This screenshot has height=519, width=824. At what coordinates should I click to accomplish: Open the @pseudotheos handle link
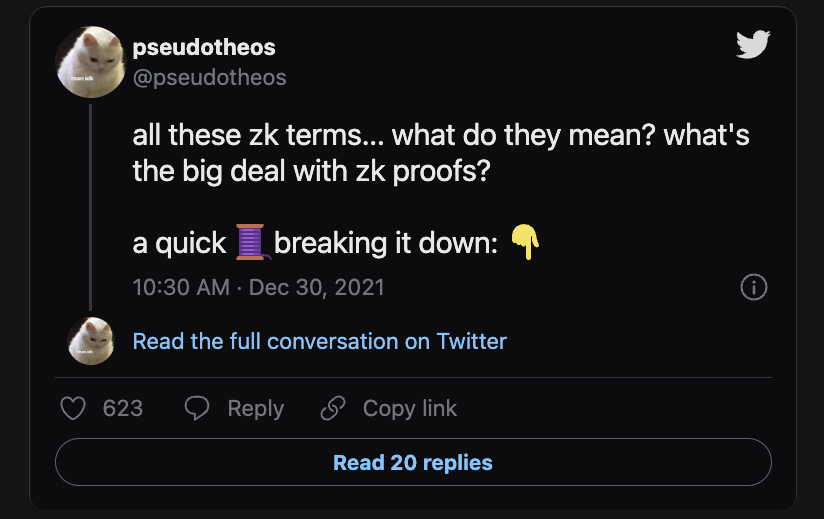[209, 77]
